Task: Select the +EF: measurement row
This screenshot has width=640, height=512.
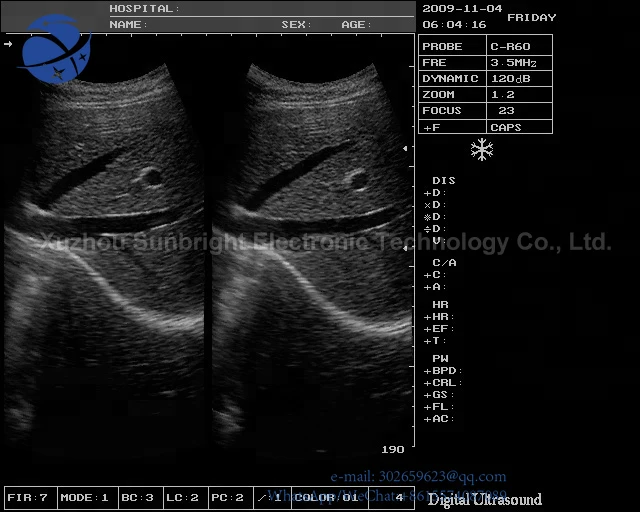Action: click(x=439, y=329)
